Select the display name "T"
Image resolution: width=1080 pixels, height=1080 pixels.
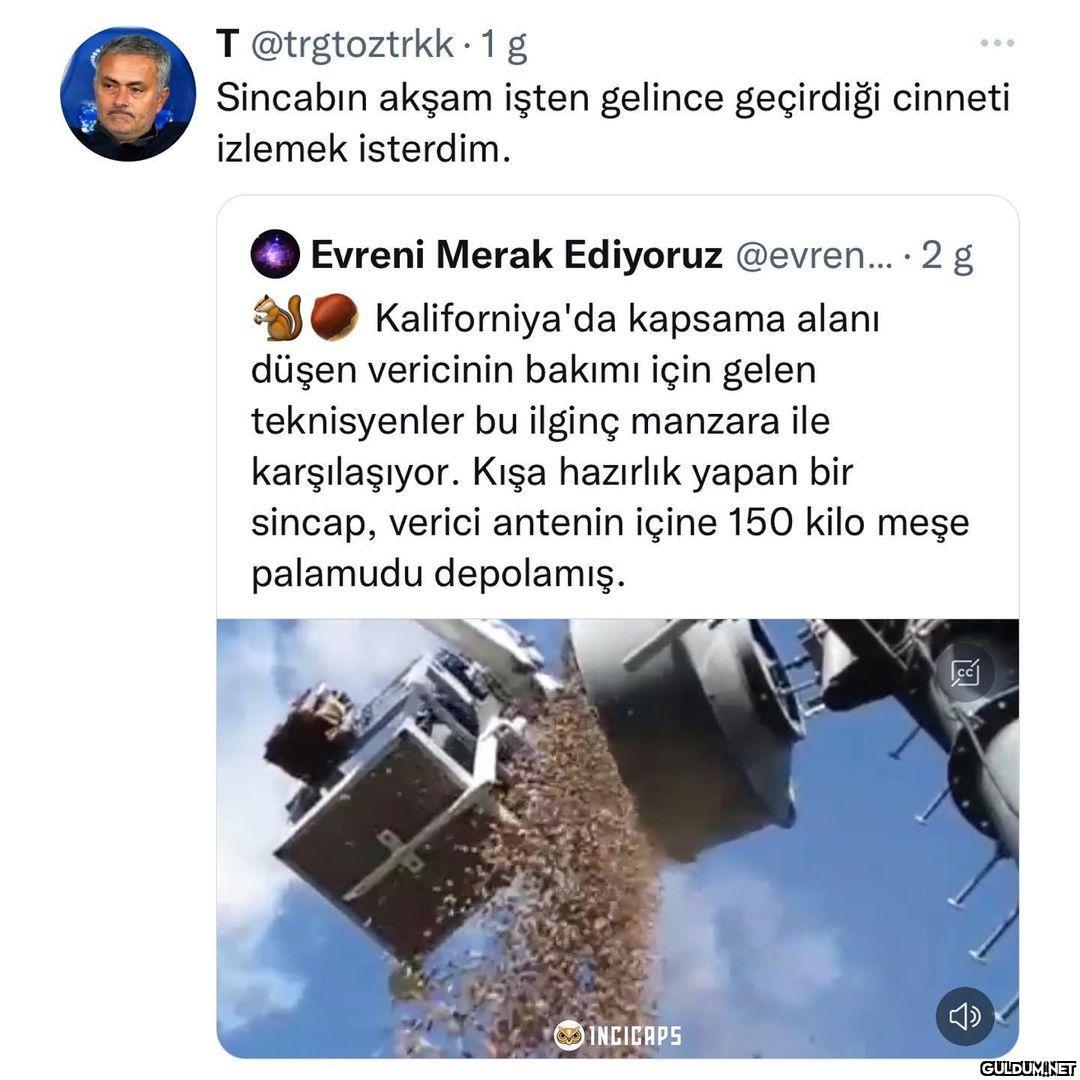pyautogui.click(x=227, y=45)
